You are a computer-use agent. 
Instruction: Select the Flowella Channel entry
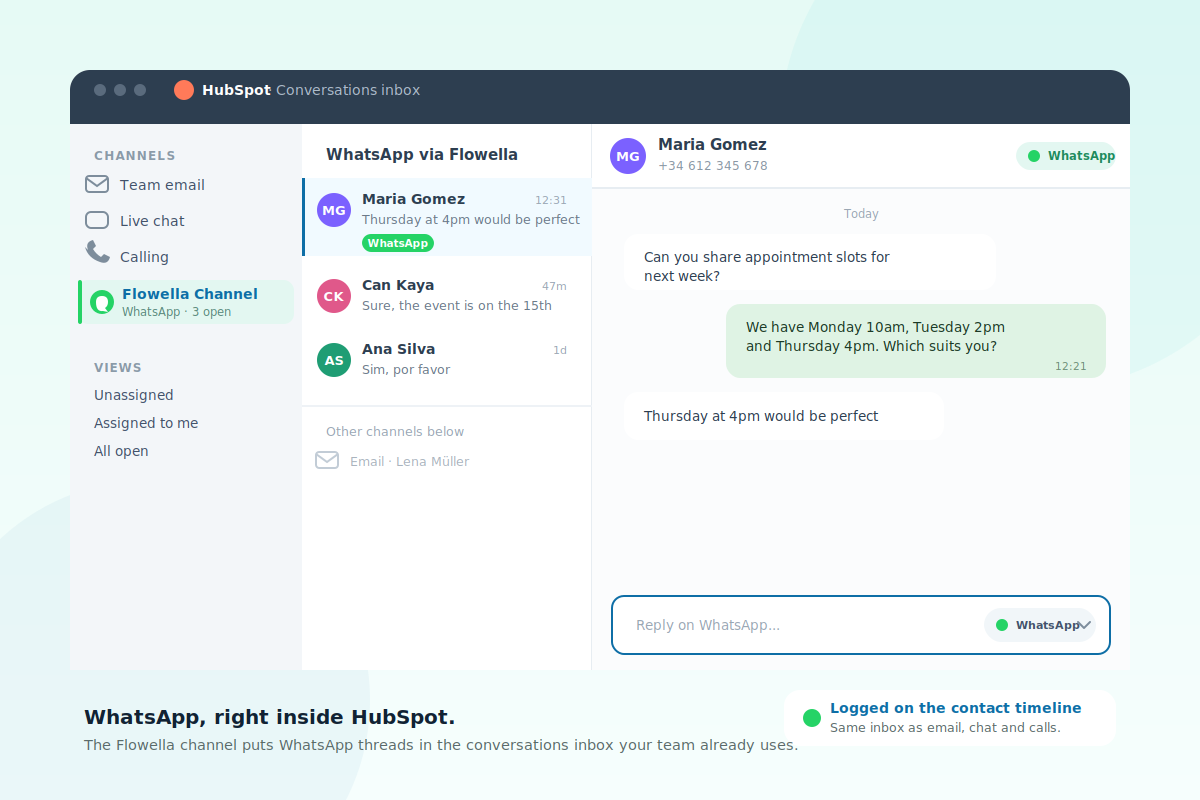(x=186, y=302)
